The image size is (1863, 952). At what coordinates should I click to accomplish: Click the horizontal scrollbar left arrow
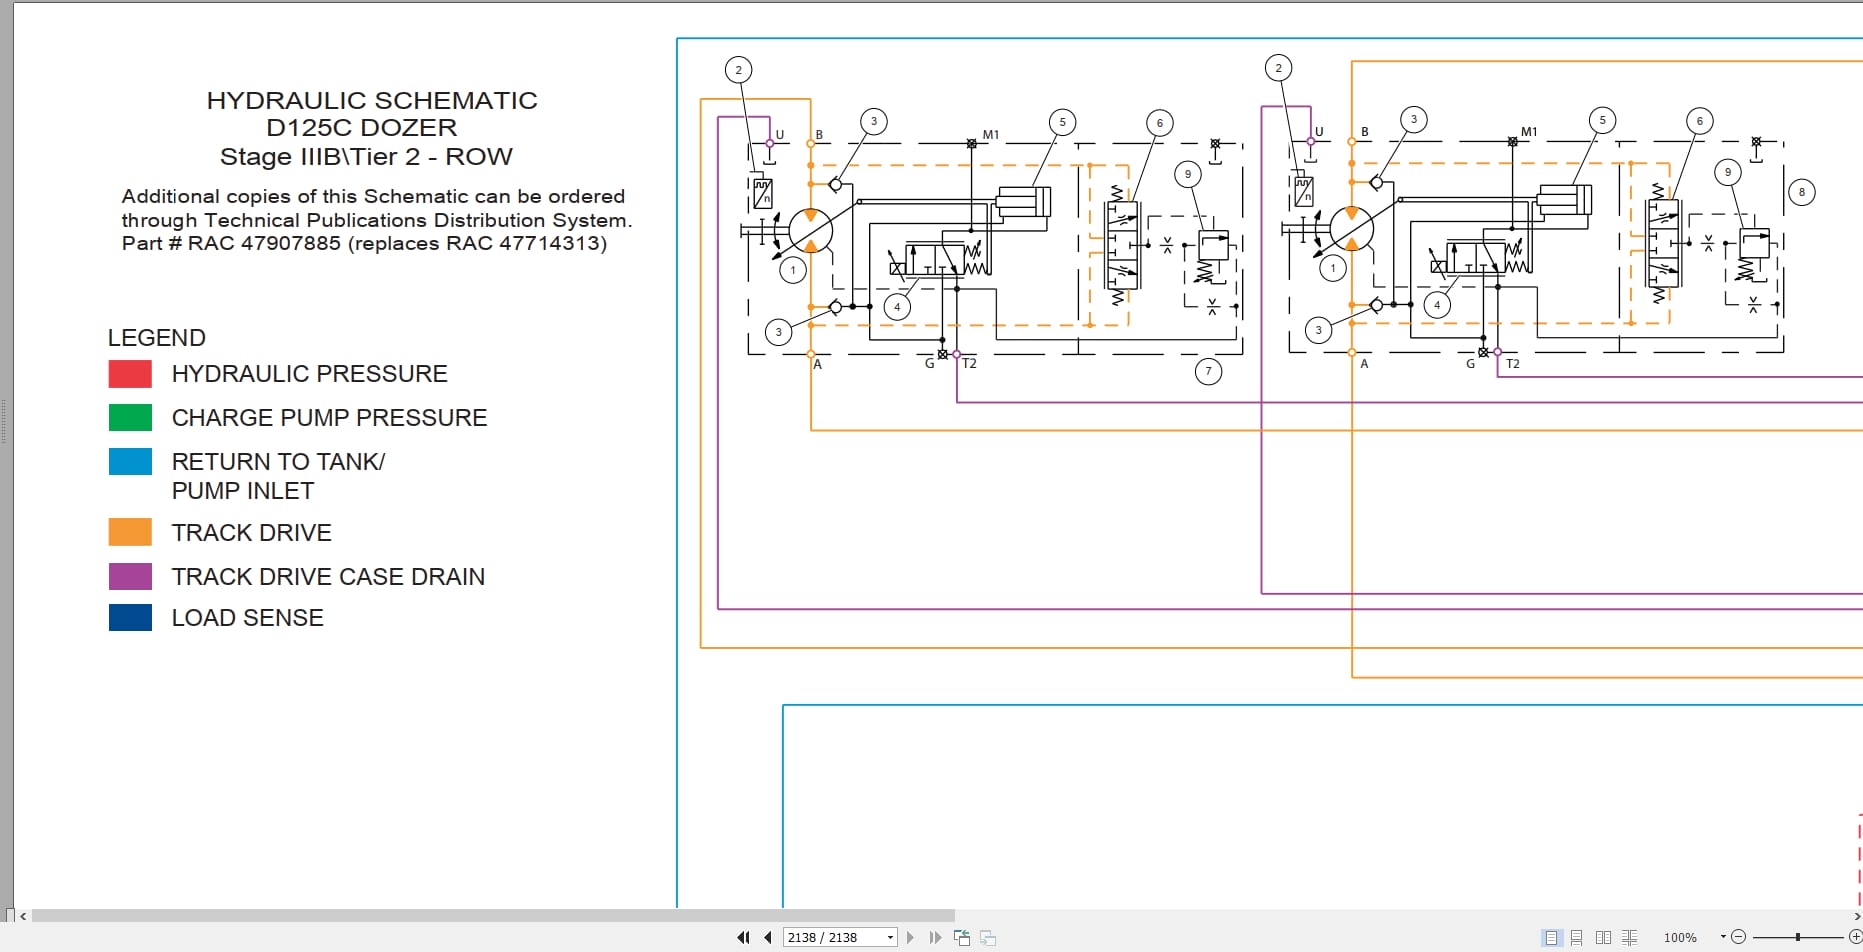coord(23,915)
